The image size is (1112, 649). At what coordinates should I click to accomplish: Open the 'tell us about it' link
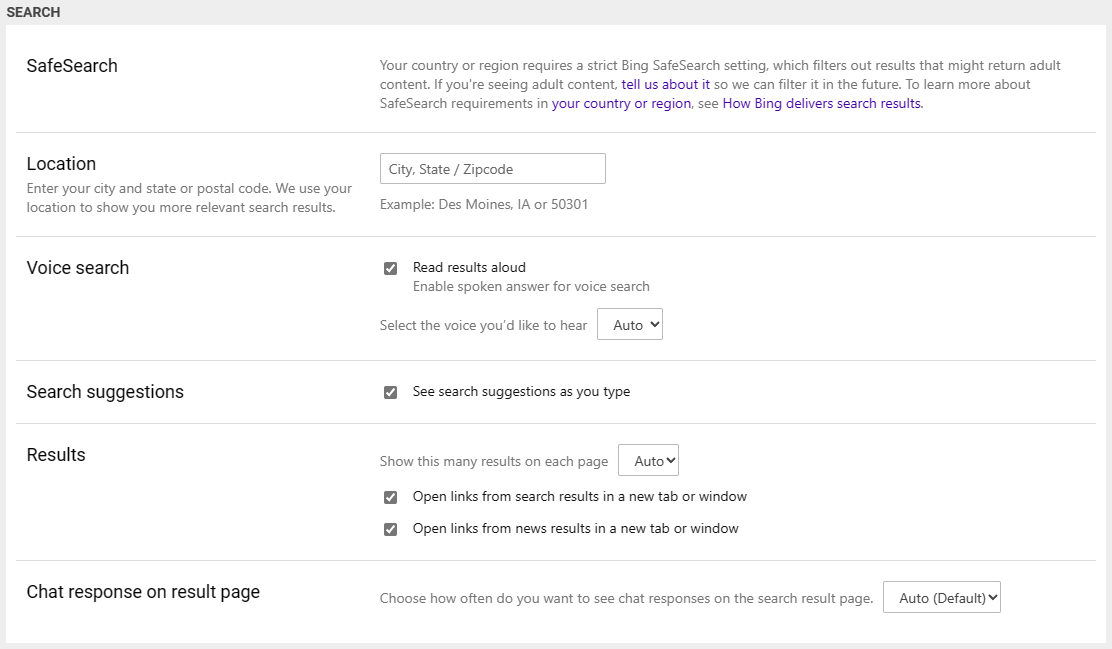click(666, 84)
